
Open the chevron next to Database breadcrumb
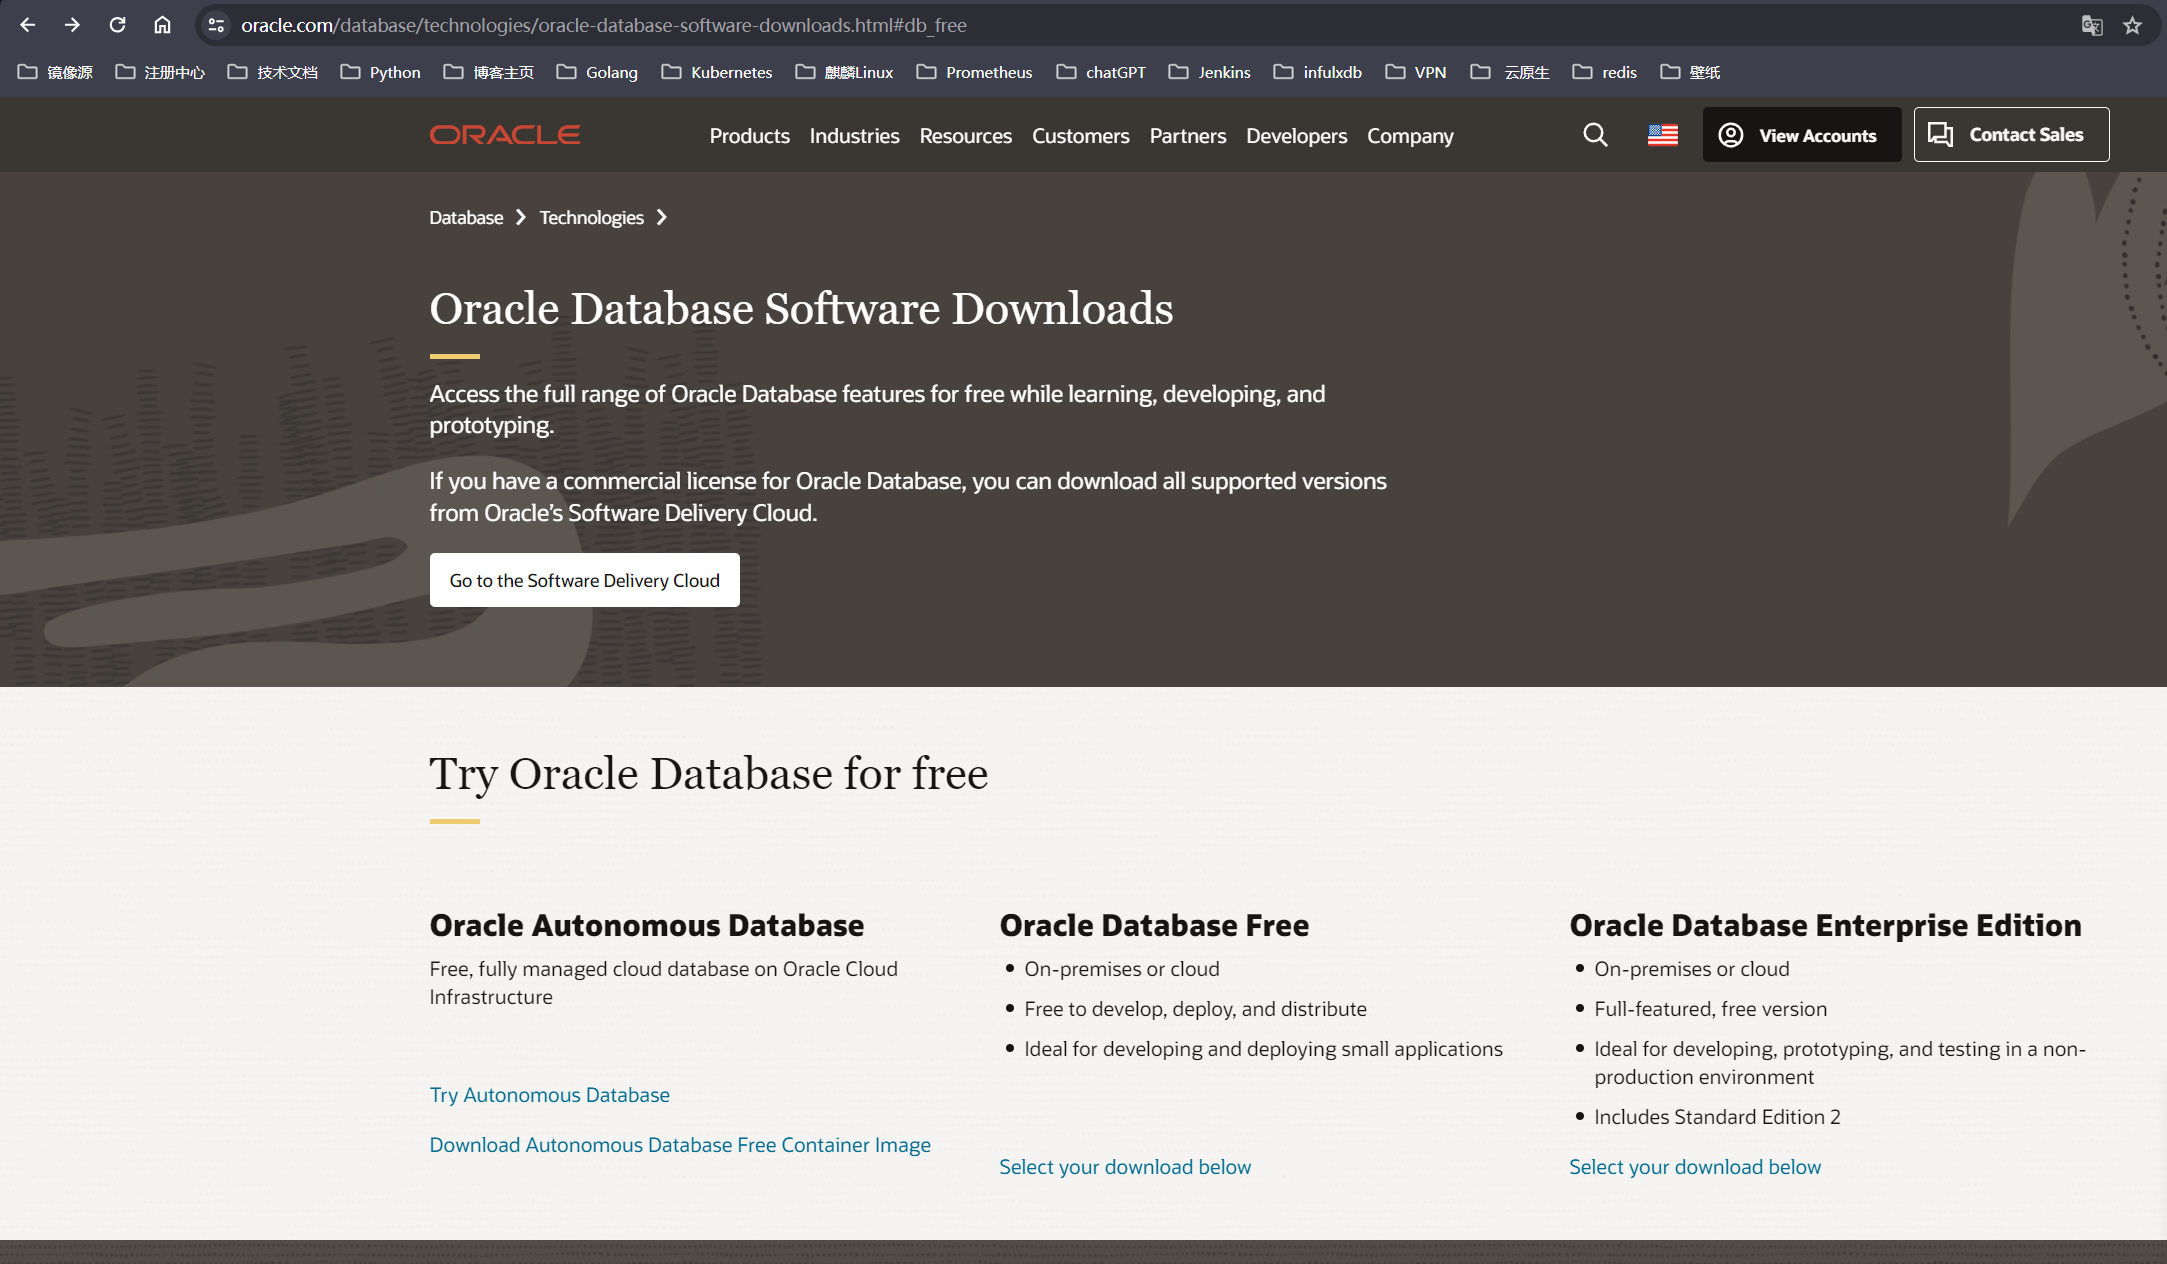coord(521,217)
